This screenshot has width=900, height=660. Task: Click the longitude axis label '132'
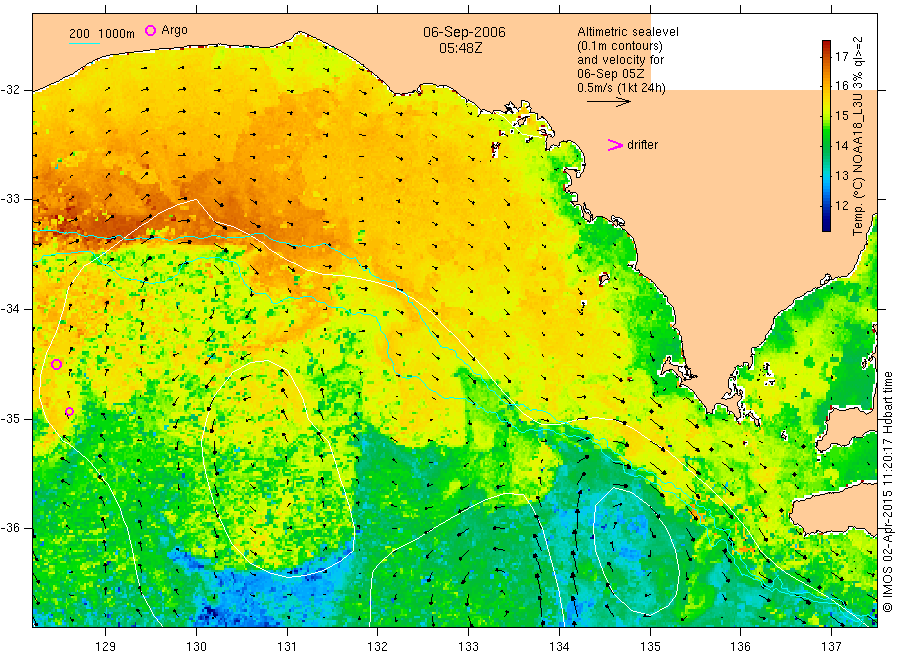coord(378,647)
